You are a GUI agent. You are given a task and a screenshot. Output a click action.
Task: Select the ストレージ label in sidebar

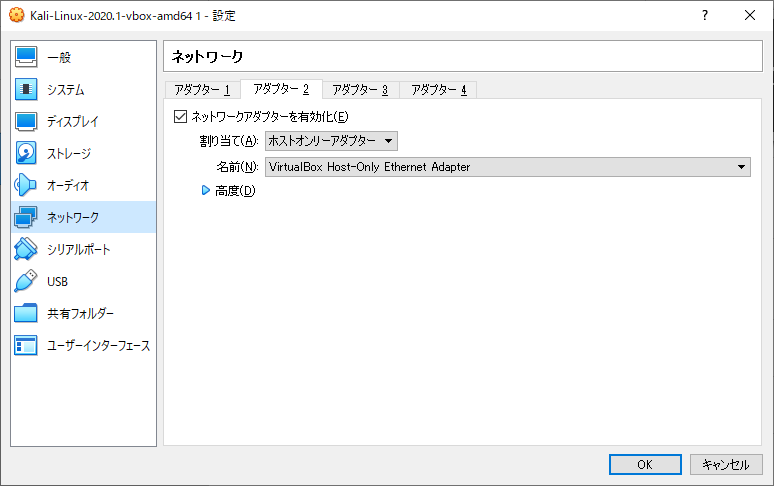coord(69,153)
